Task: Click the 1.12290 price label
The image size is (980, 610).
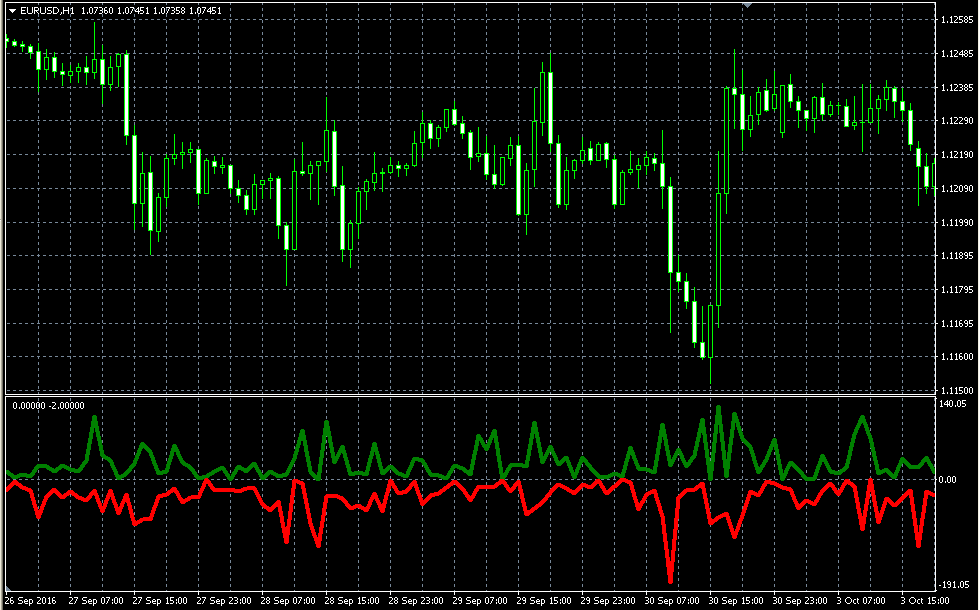Action: (957, 121)
